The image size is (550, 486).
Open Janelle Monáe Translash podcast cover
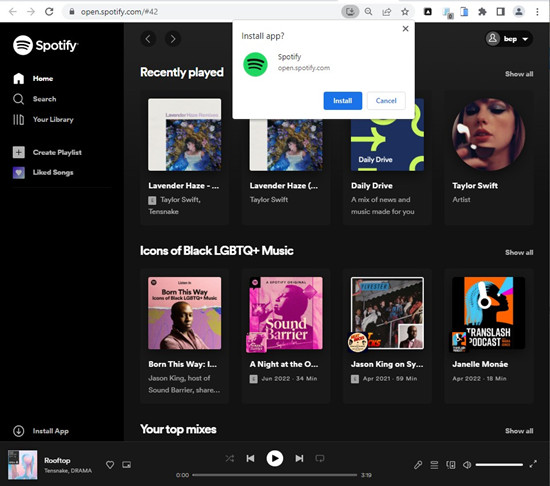tap(489, 313)
